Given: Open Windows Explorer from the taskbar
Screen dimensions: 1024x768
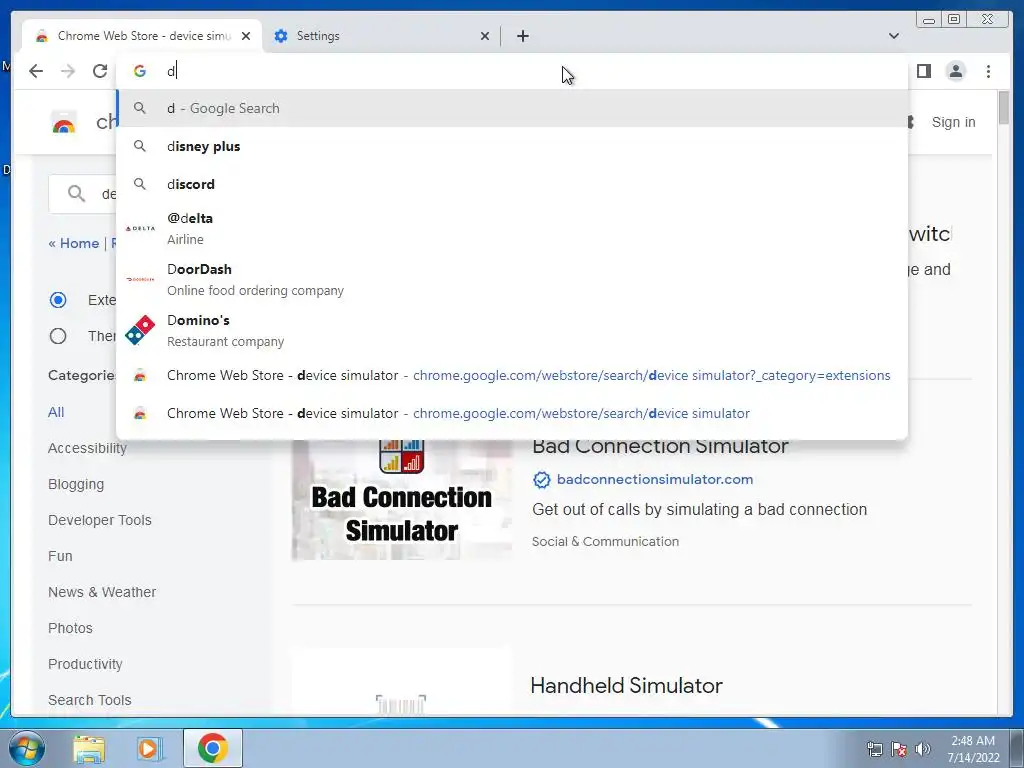Looking at the screenshot, I should point(89,749).
